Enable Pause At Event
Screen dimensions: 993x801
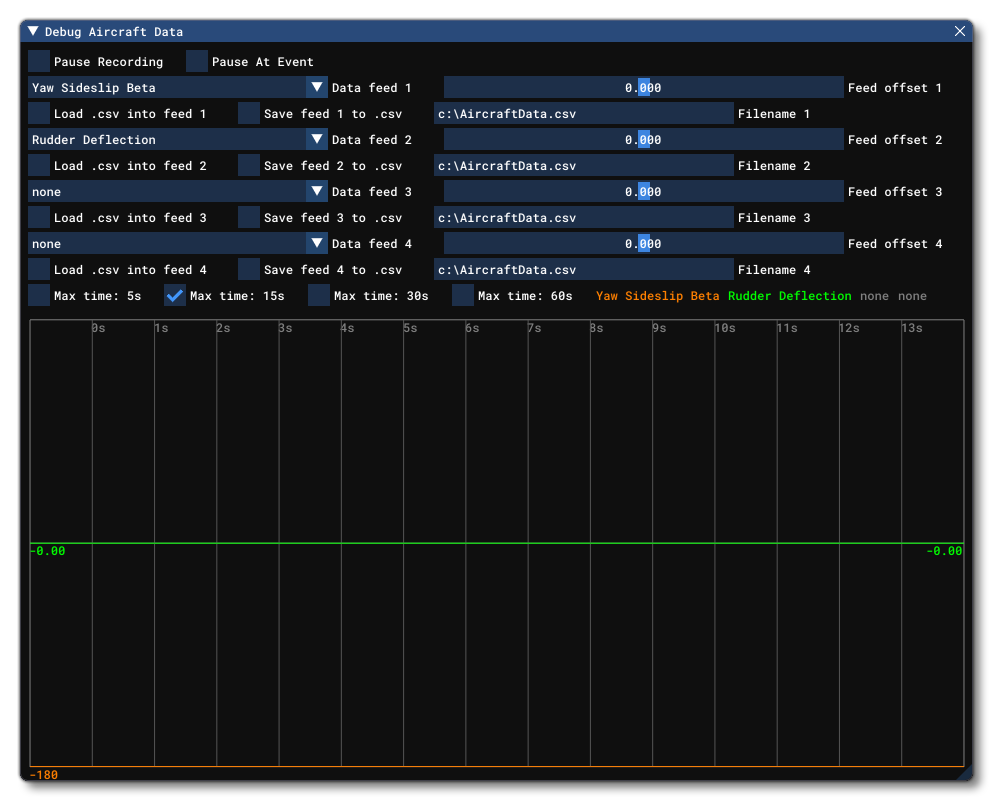(x=194, y=61)
